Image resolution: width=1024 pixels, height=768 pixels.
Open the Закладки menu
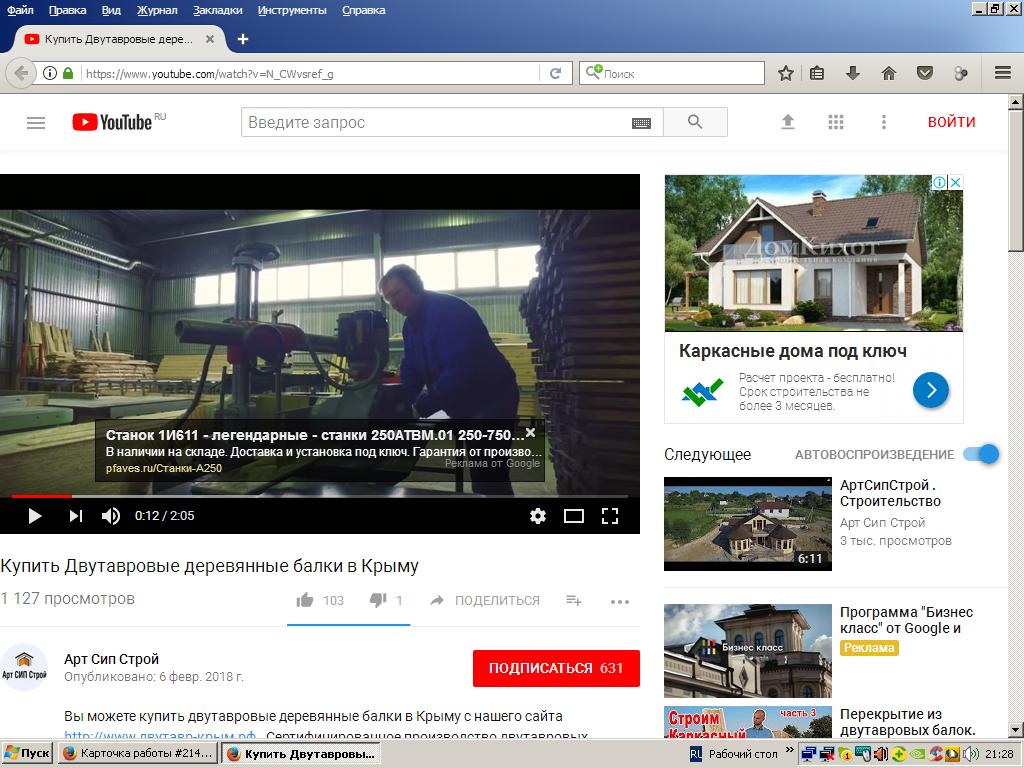coord(217,10)
